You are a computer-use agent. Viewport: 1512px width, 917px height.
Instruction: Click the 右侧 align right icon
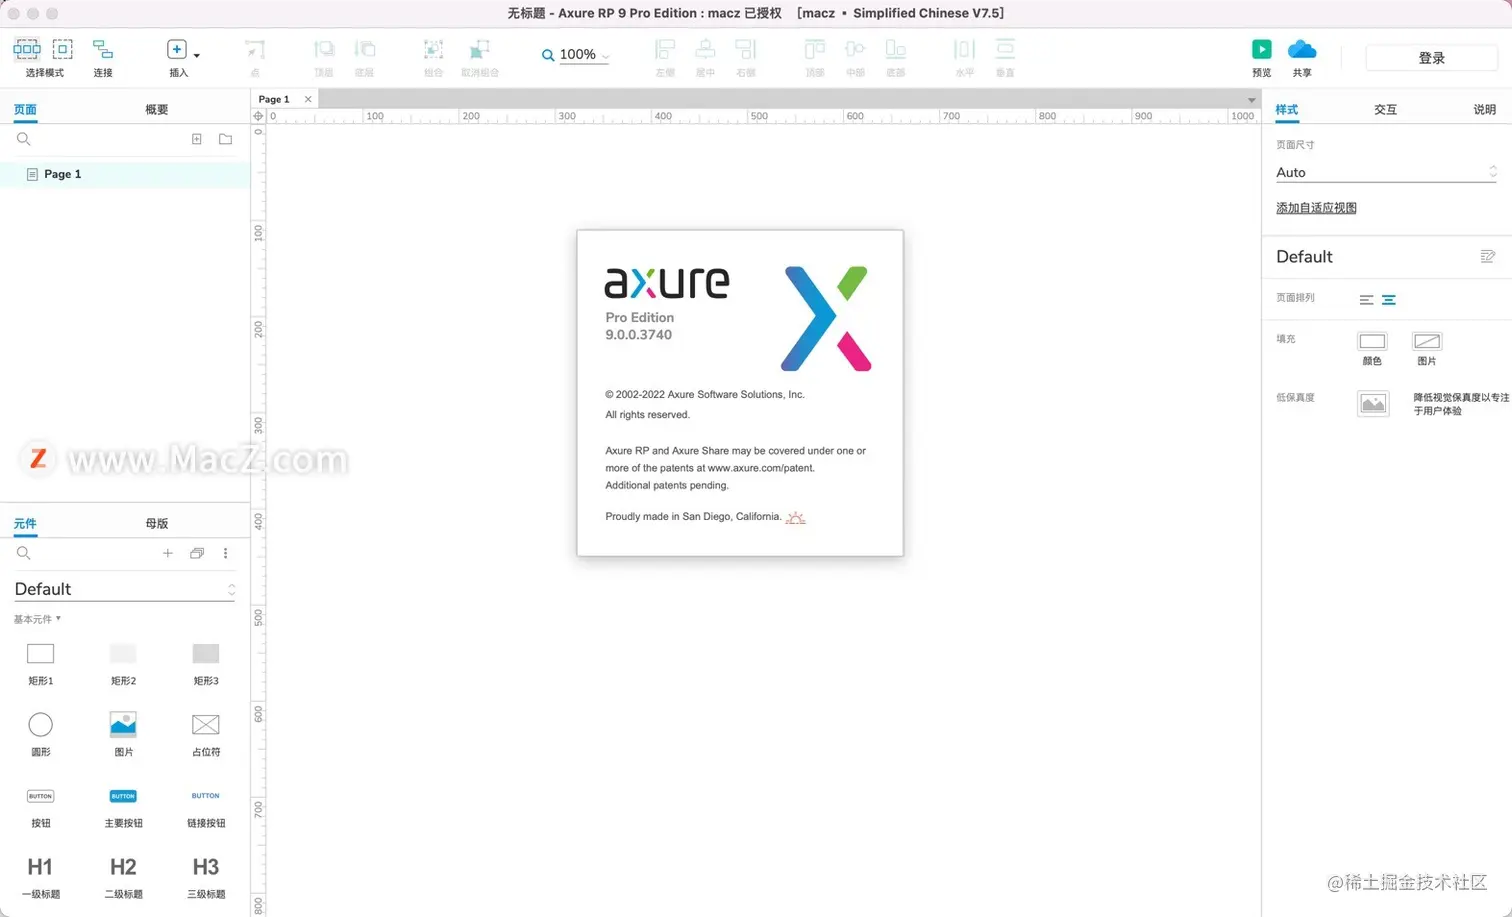(746, 49)
